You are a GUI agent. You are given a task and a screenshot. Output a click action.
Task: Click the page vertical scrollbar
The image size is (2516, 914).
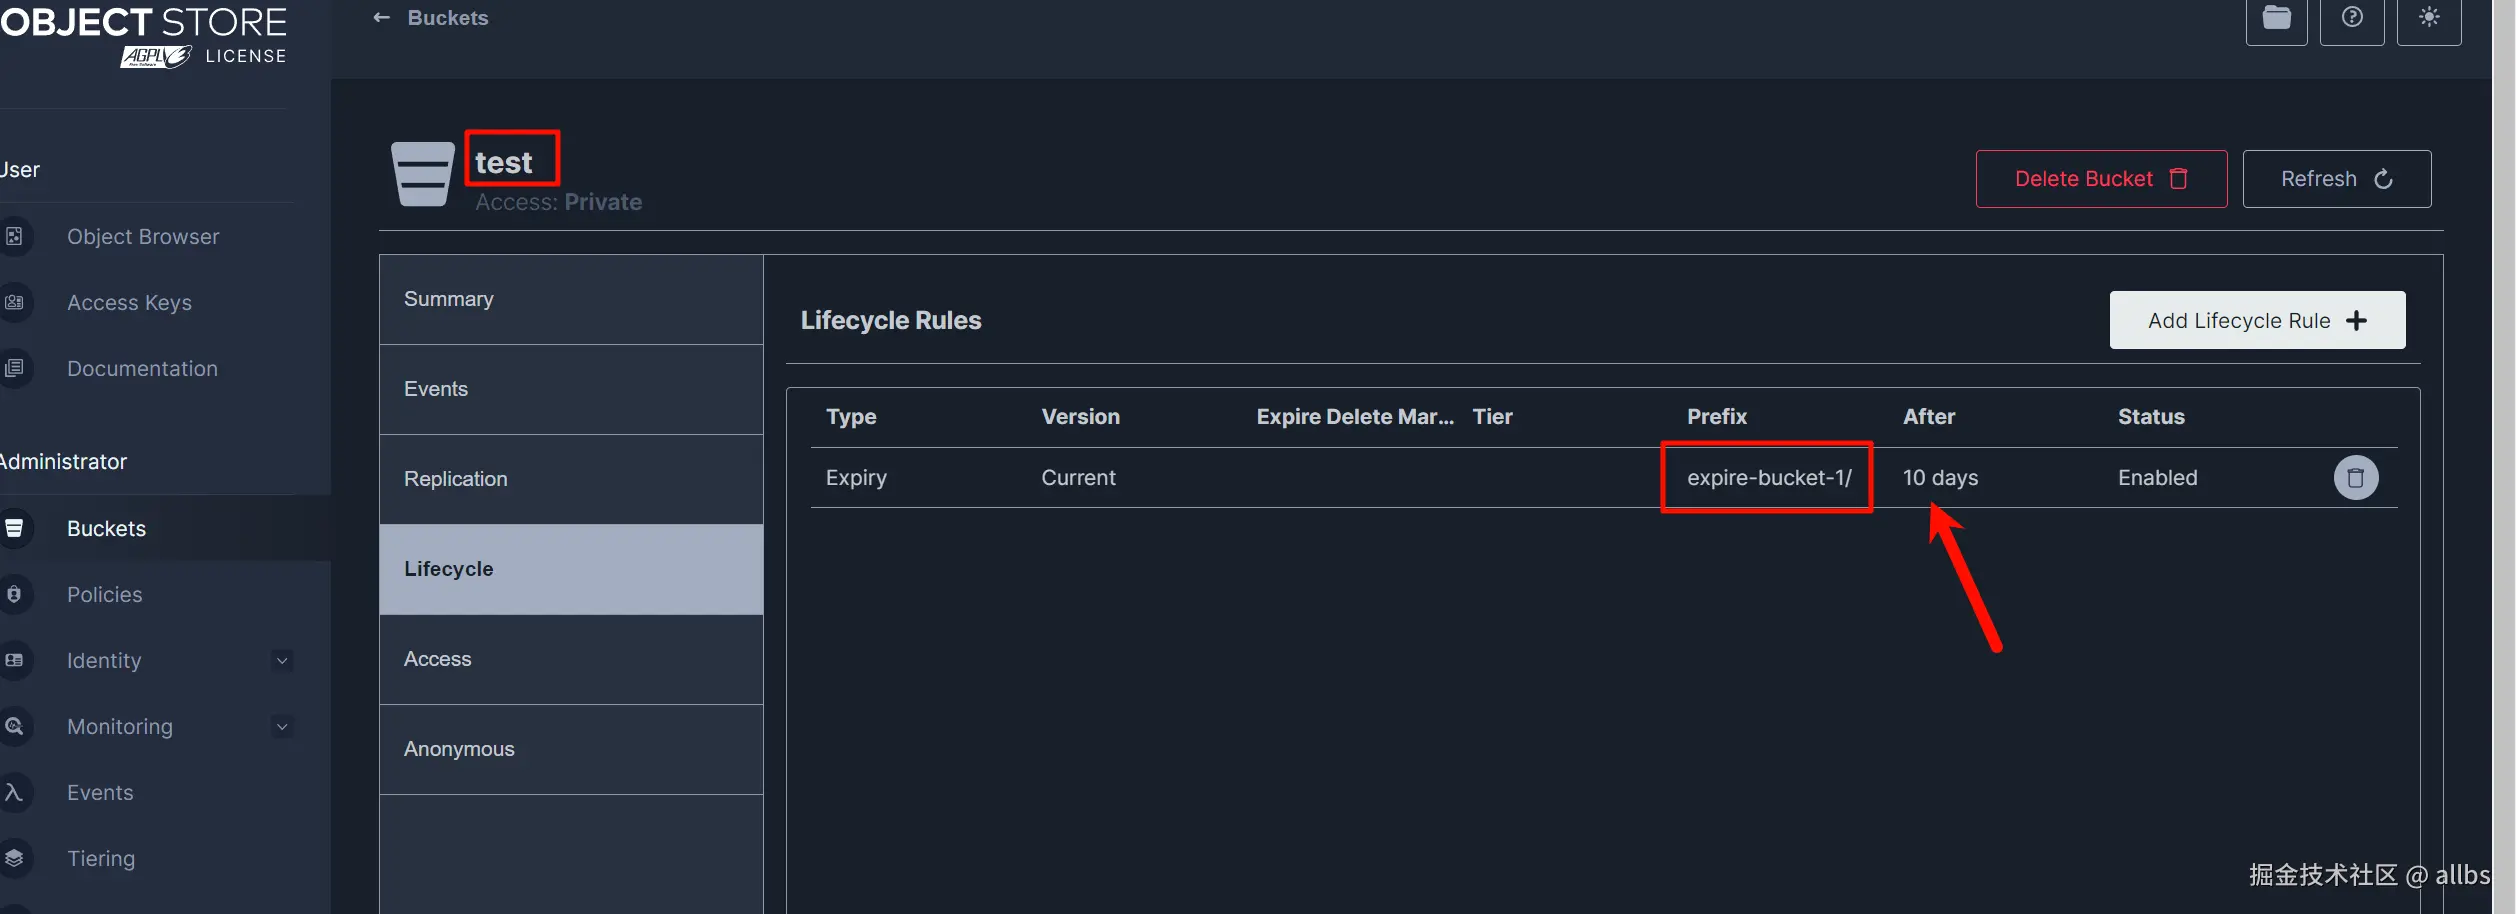2504,457
